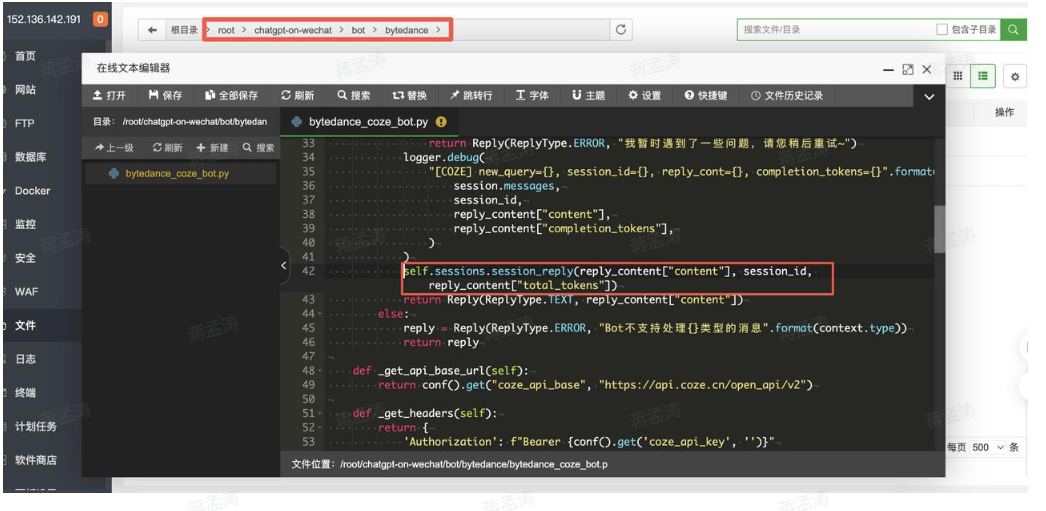Open the 搜索 search tool in editor toolbar
The width and height of the screenshot is (1046, 511).
[x=353, y=96]
